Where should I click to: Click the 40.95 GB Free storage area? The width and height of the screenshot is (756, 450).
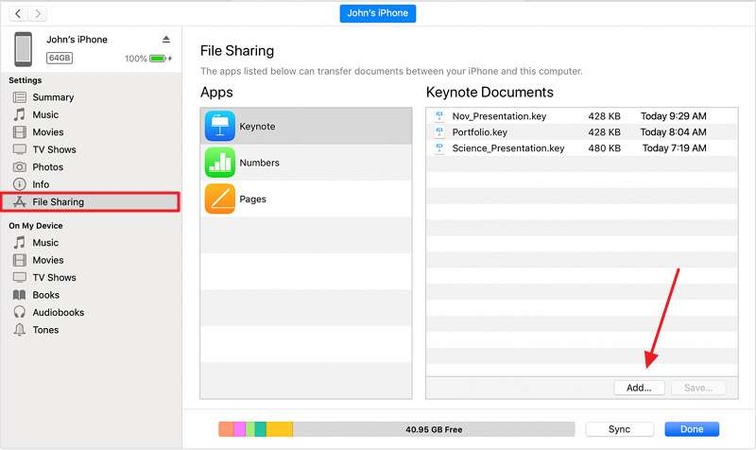434,429
